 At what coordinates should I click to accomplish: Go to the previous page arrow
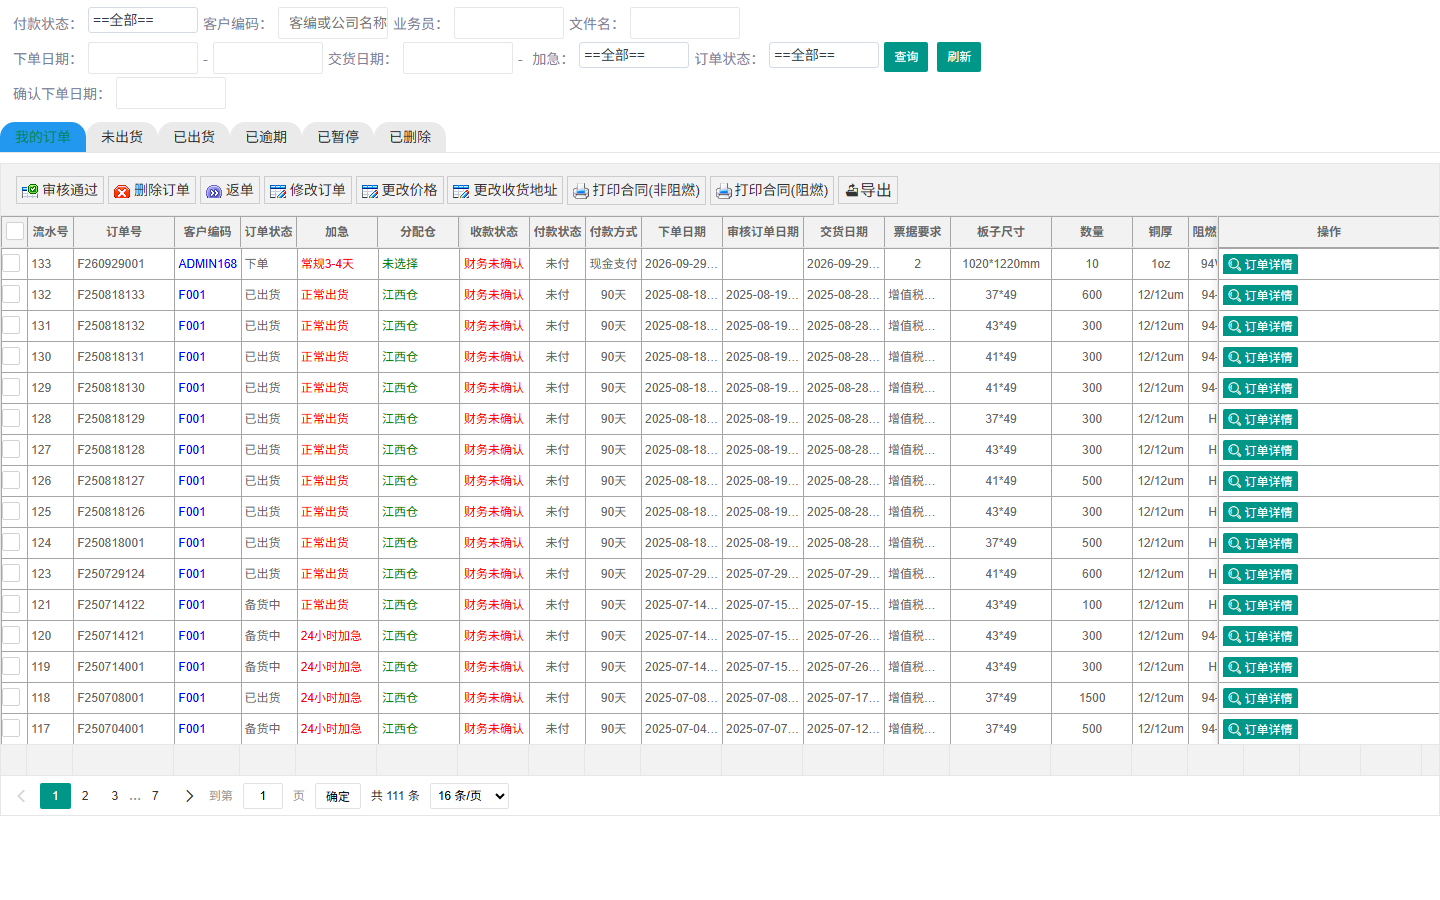(21, 796)
